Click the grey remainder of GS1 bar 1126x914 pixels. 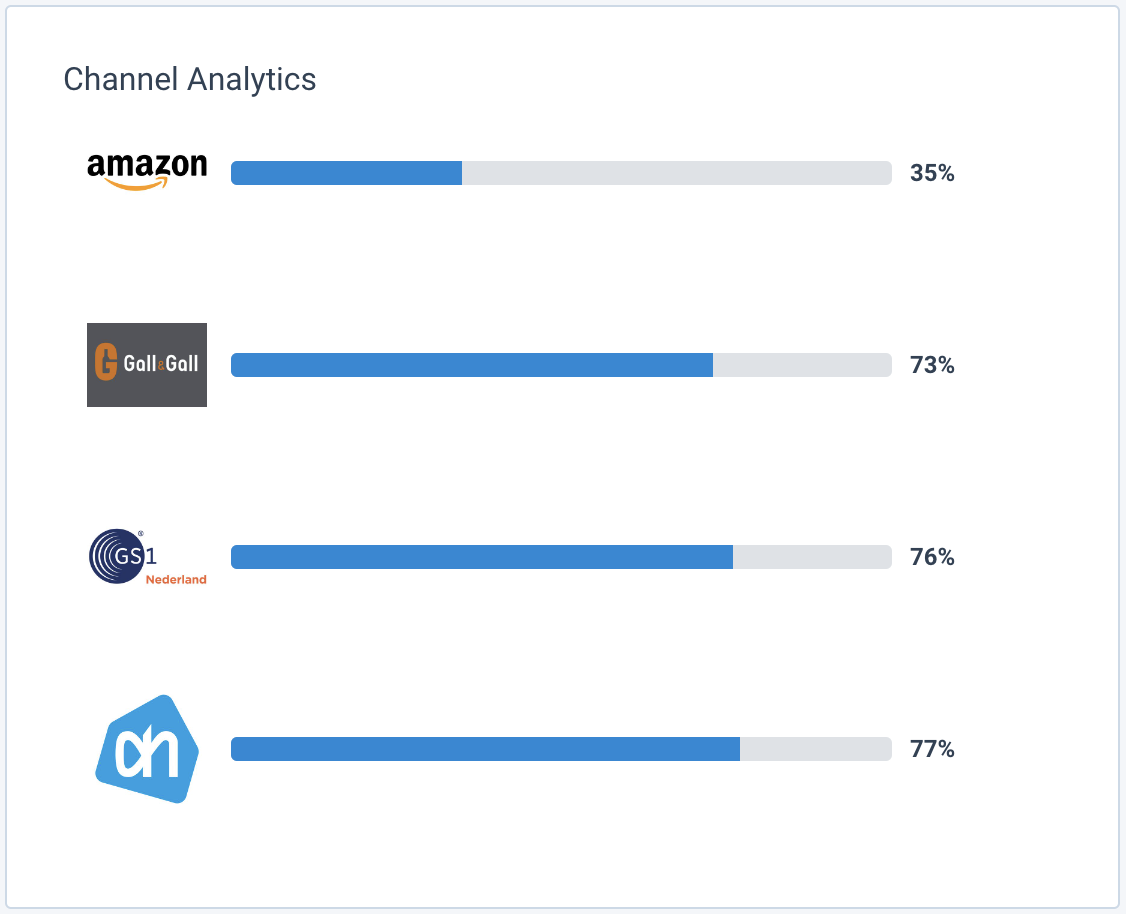(811, 557)
